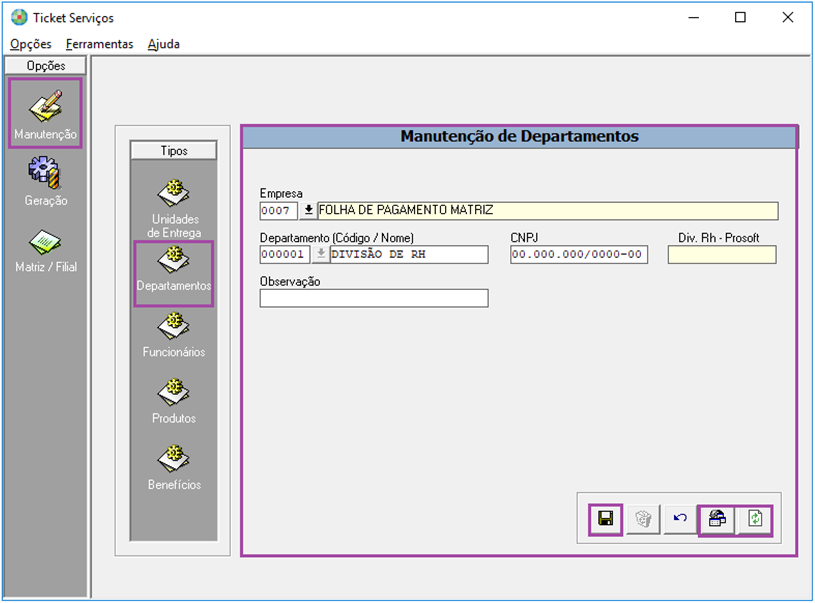This screenshot has height=603, width=815.
Task: Click the department name field DIVISÃO DE RH
Action: (x=409, y=254)
